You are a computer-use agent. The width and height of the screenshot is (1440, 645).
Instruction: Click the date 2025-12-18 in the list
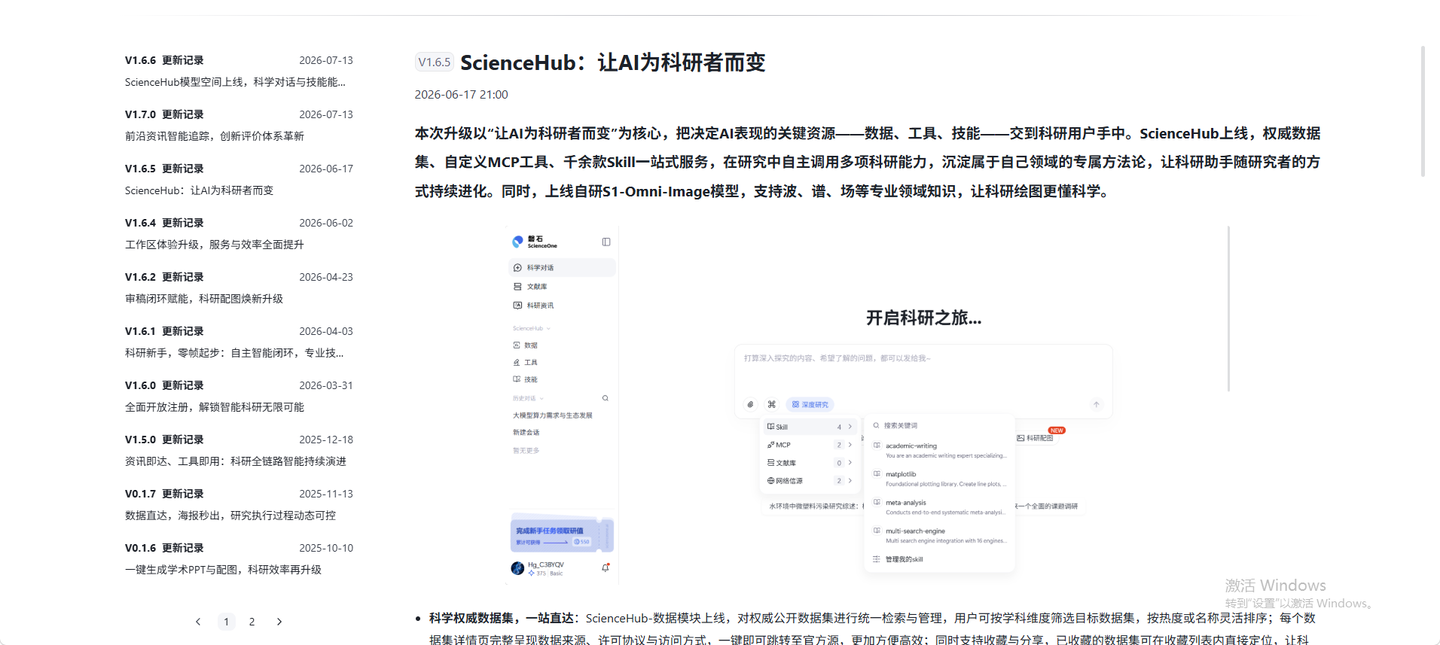pos(326,440)
